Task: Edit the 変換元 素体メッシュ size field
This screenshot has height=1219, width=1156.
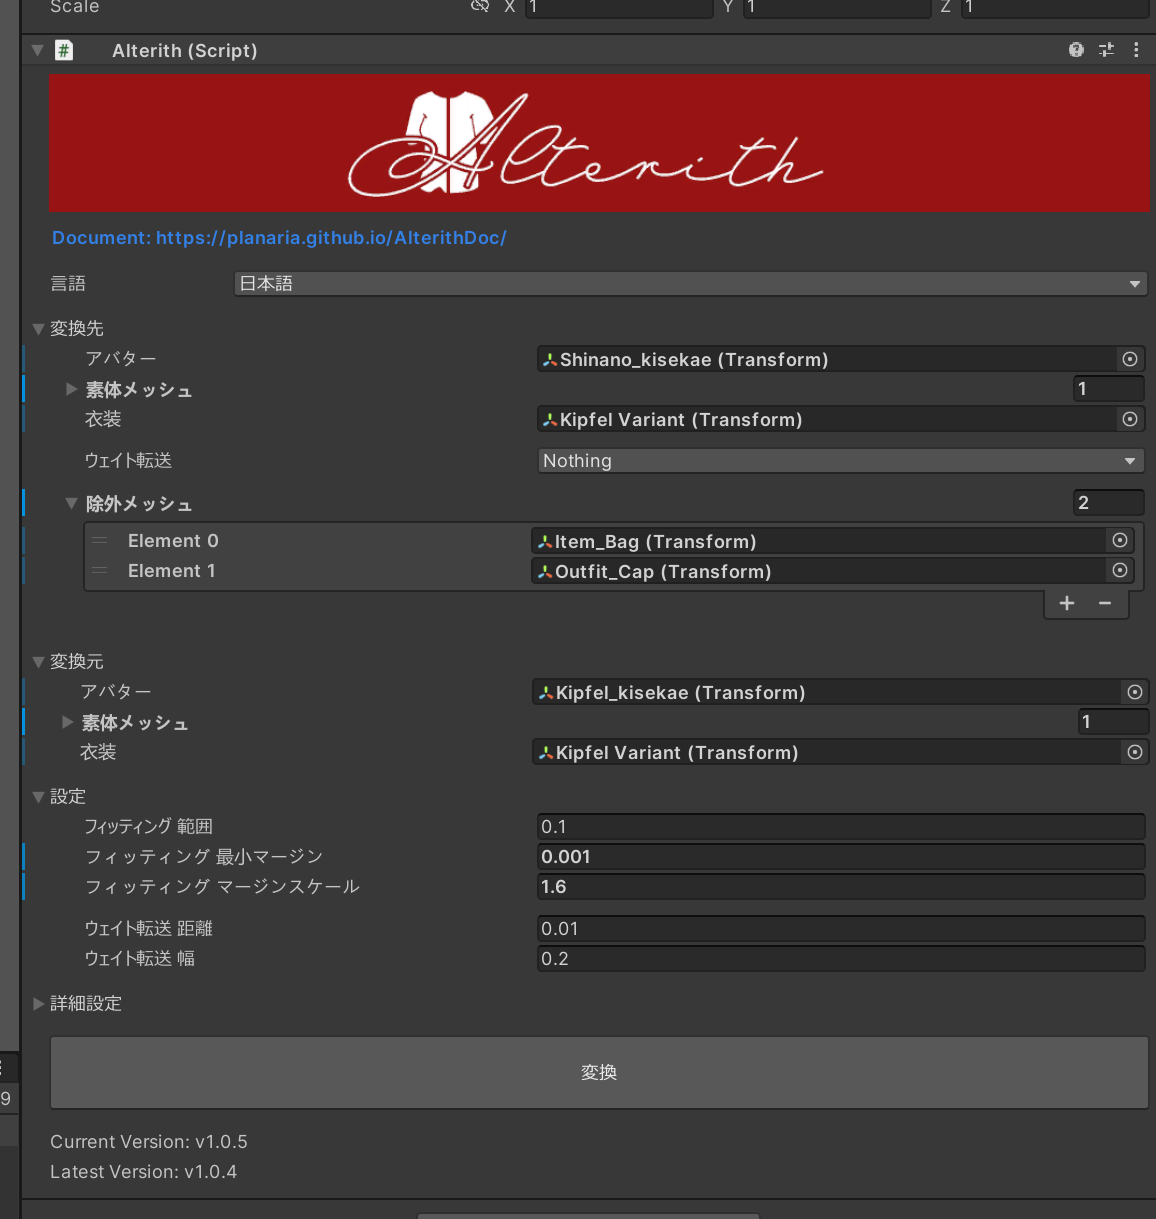Action: pyautogui.click(x=1113, y=722)
